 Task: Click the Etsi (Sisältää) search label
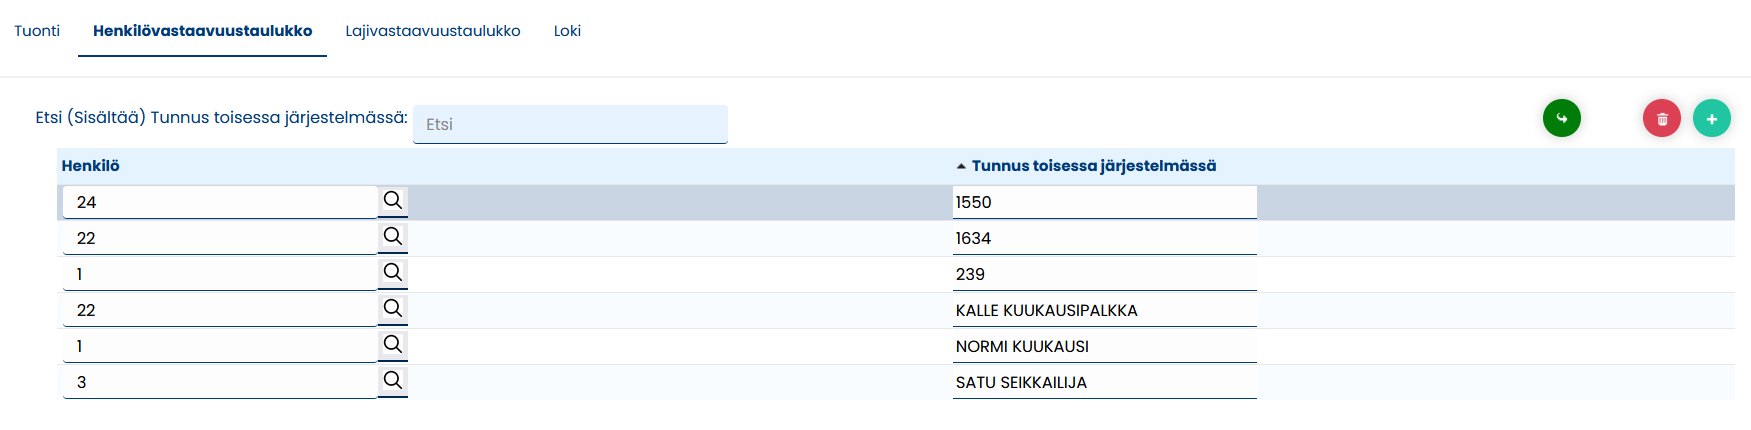pyautogui.click(x=221, y=118)
